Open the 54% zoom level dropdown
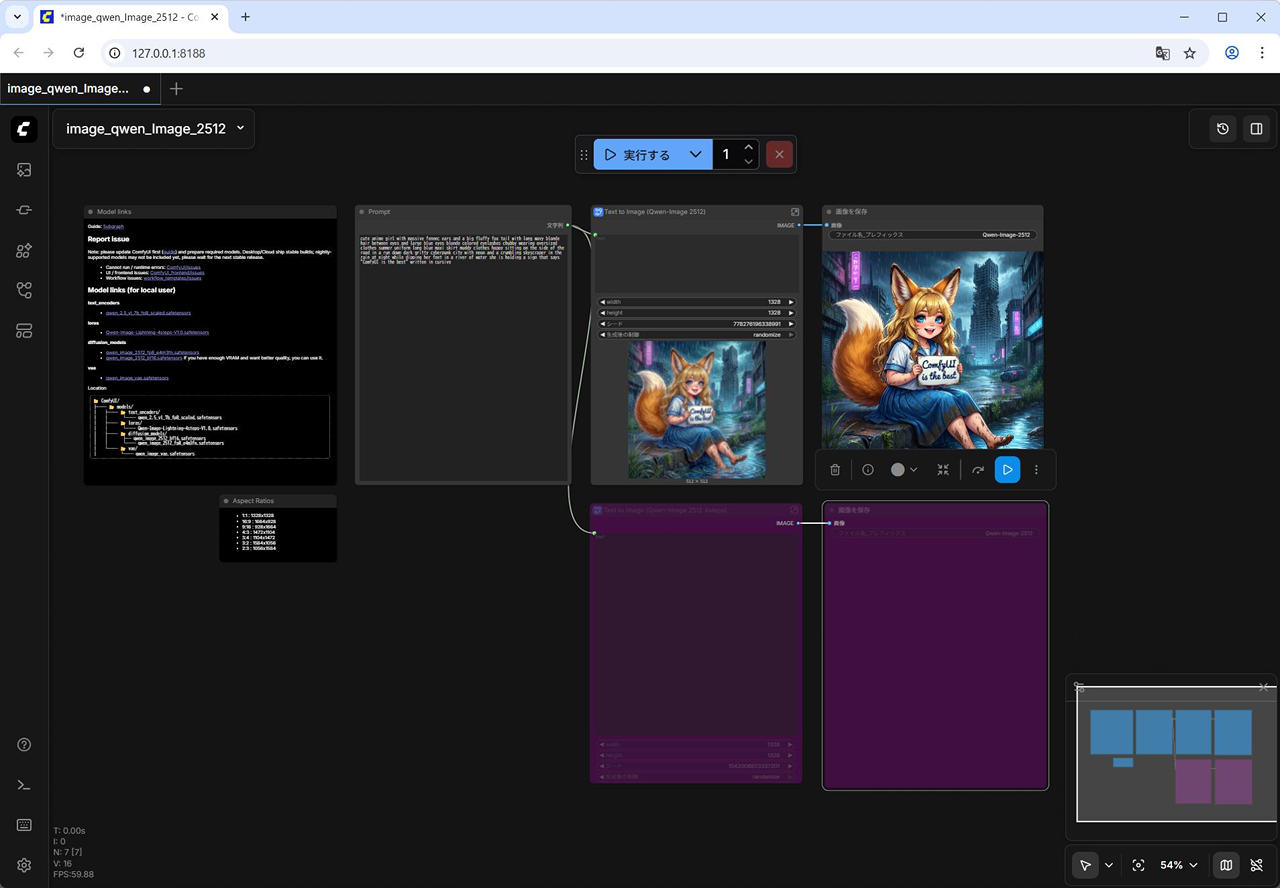 click(1178, 865)
